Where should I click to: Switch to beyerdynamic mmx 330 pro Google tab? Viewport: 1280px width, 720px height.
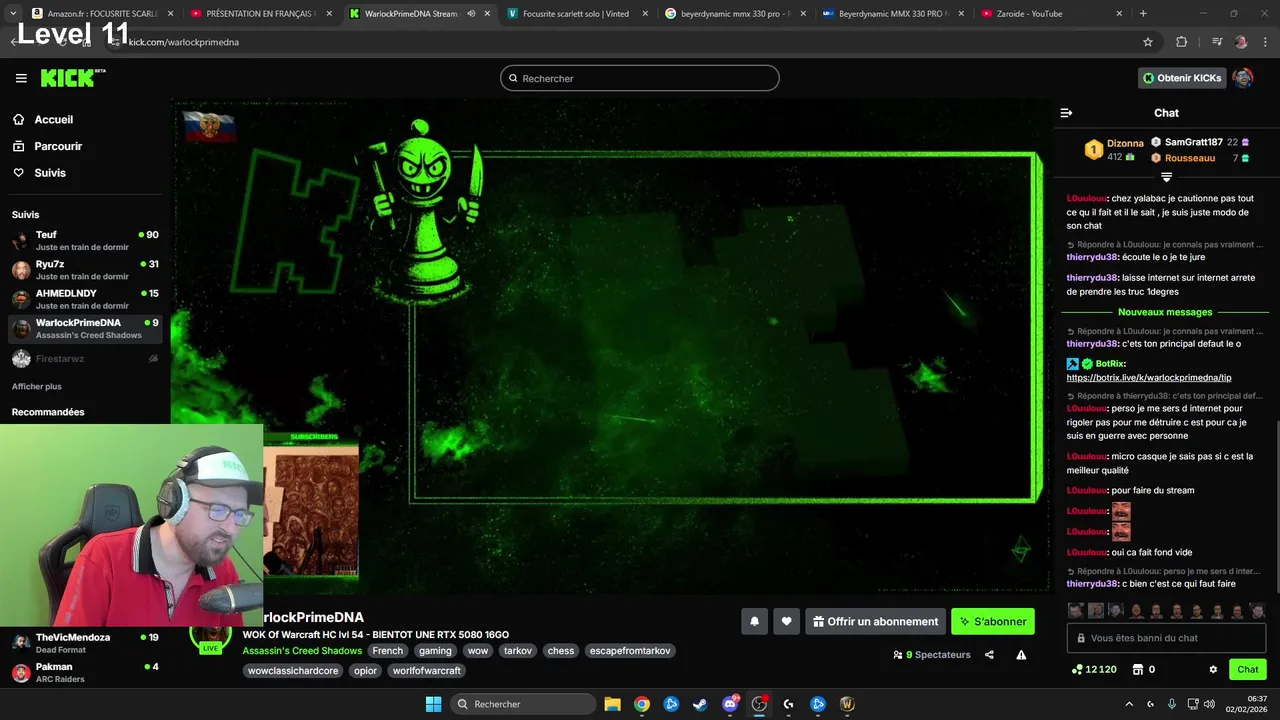pyautogui.click(x=735, y=14)
